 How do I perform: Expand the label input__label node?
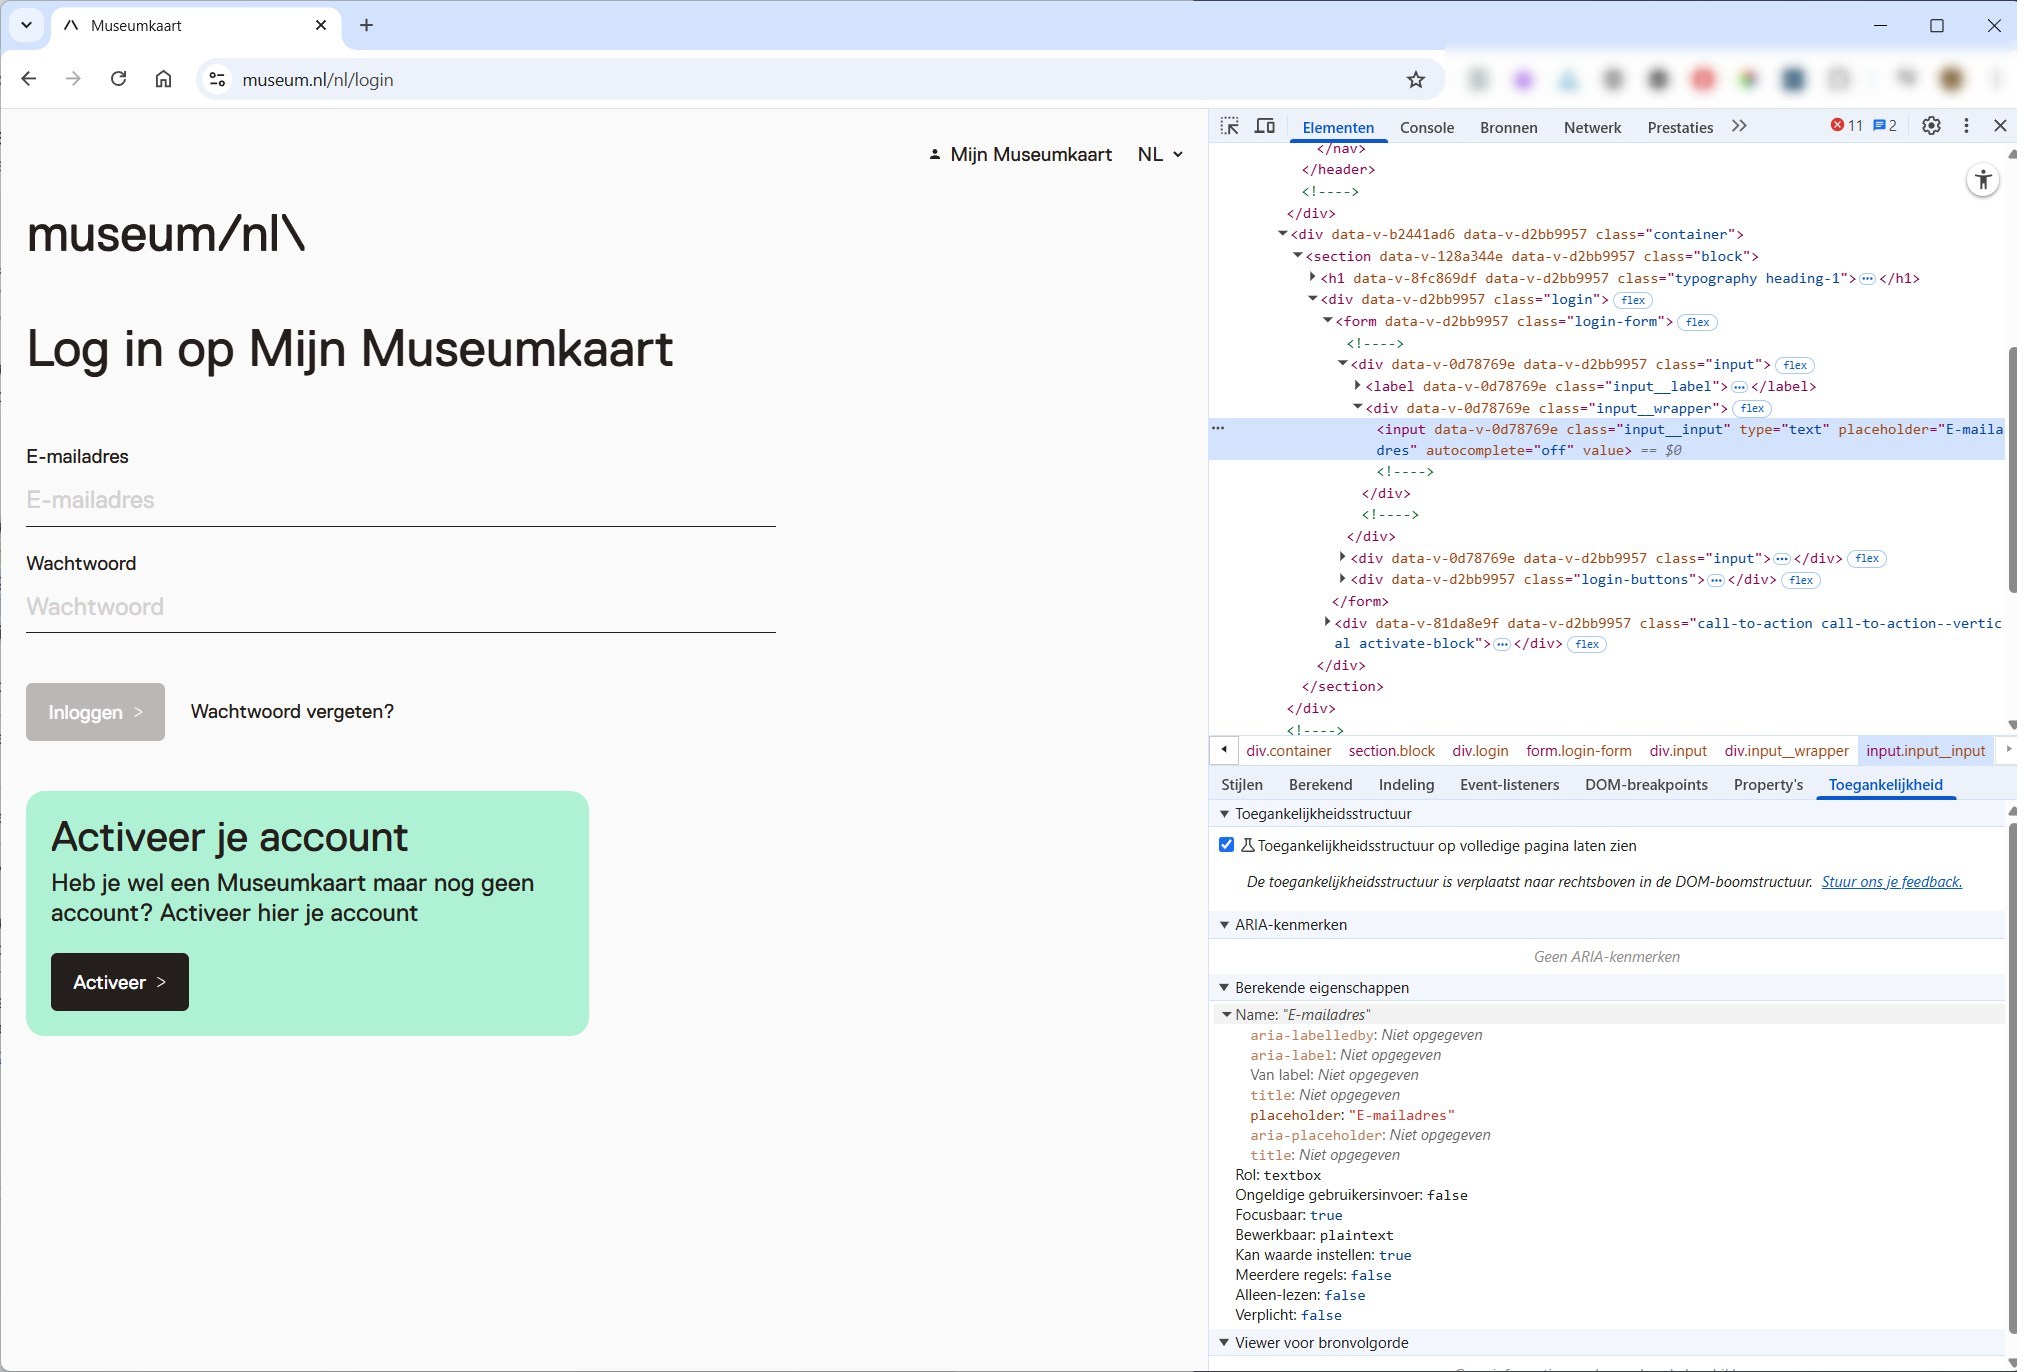click(1358, 385)
